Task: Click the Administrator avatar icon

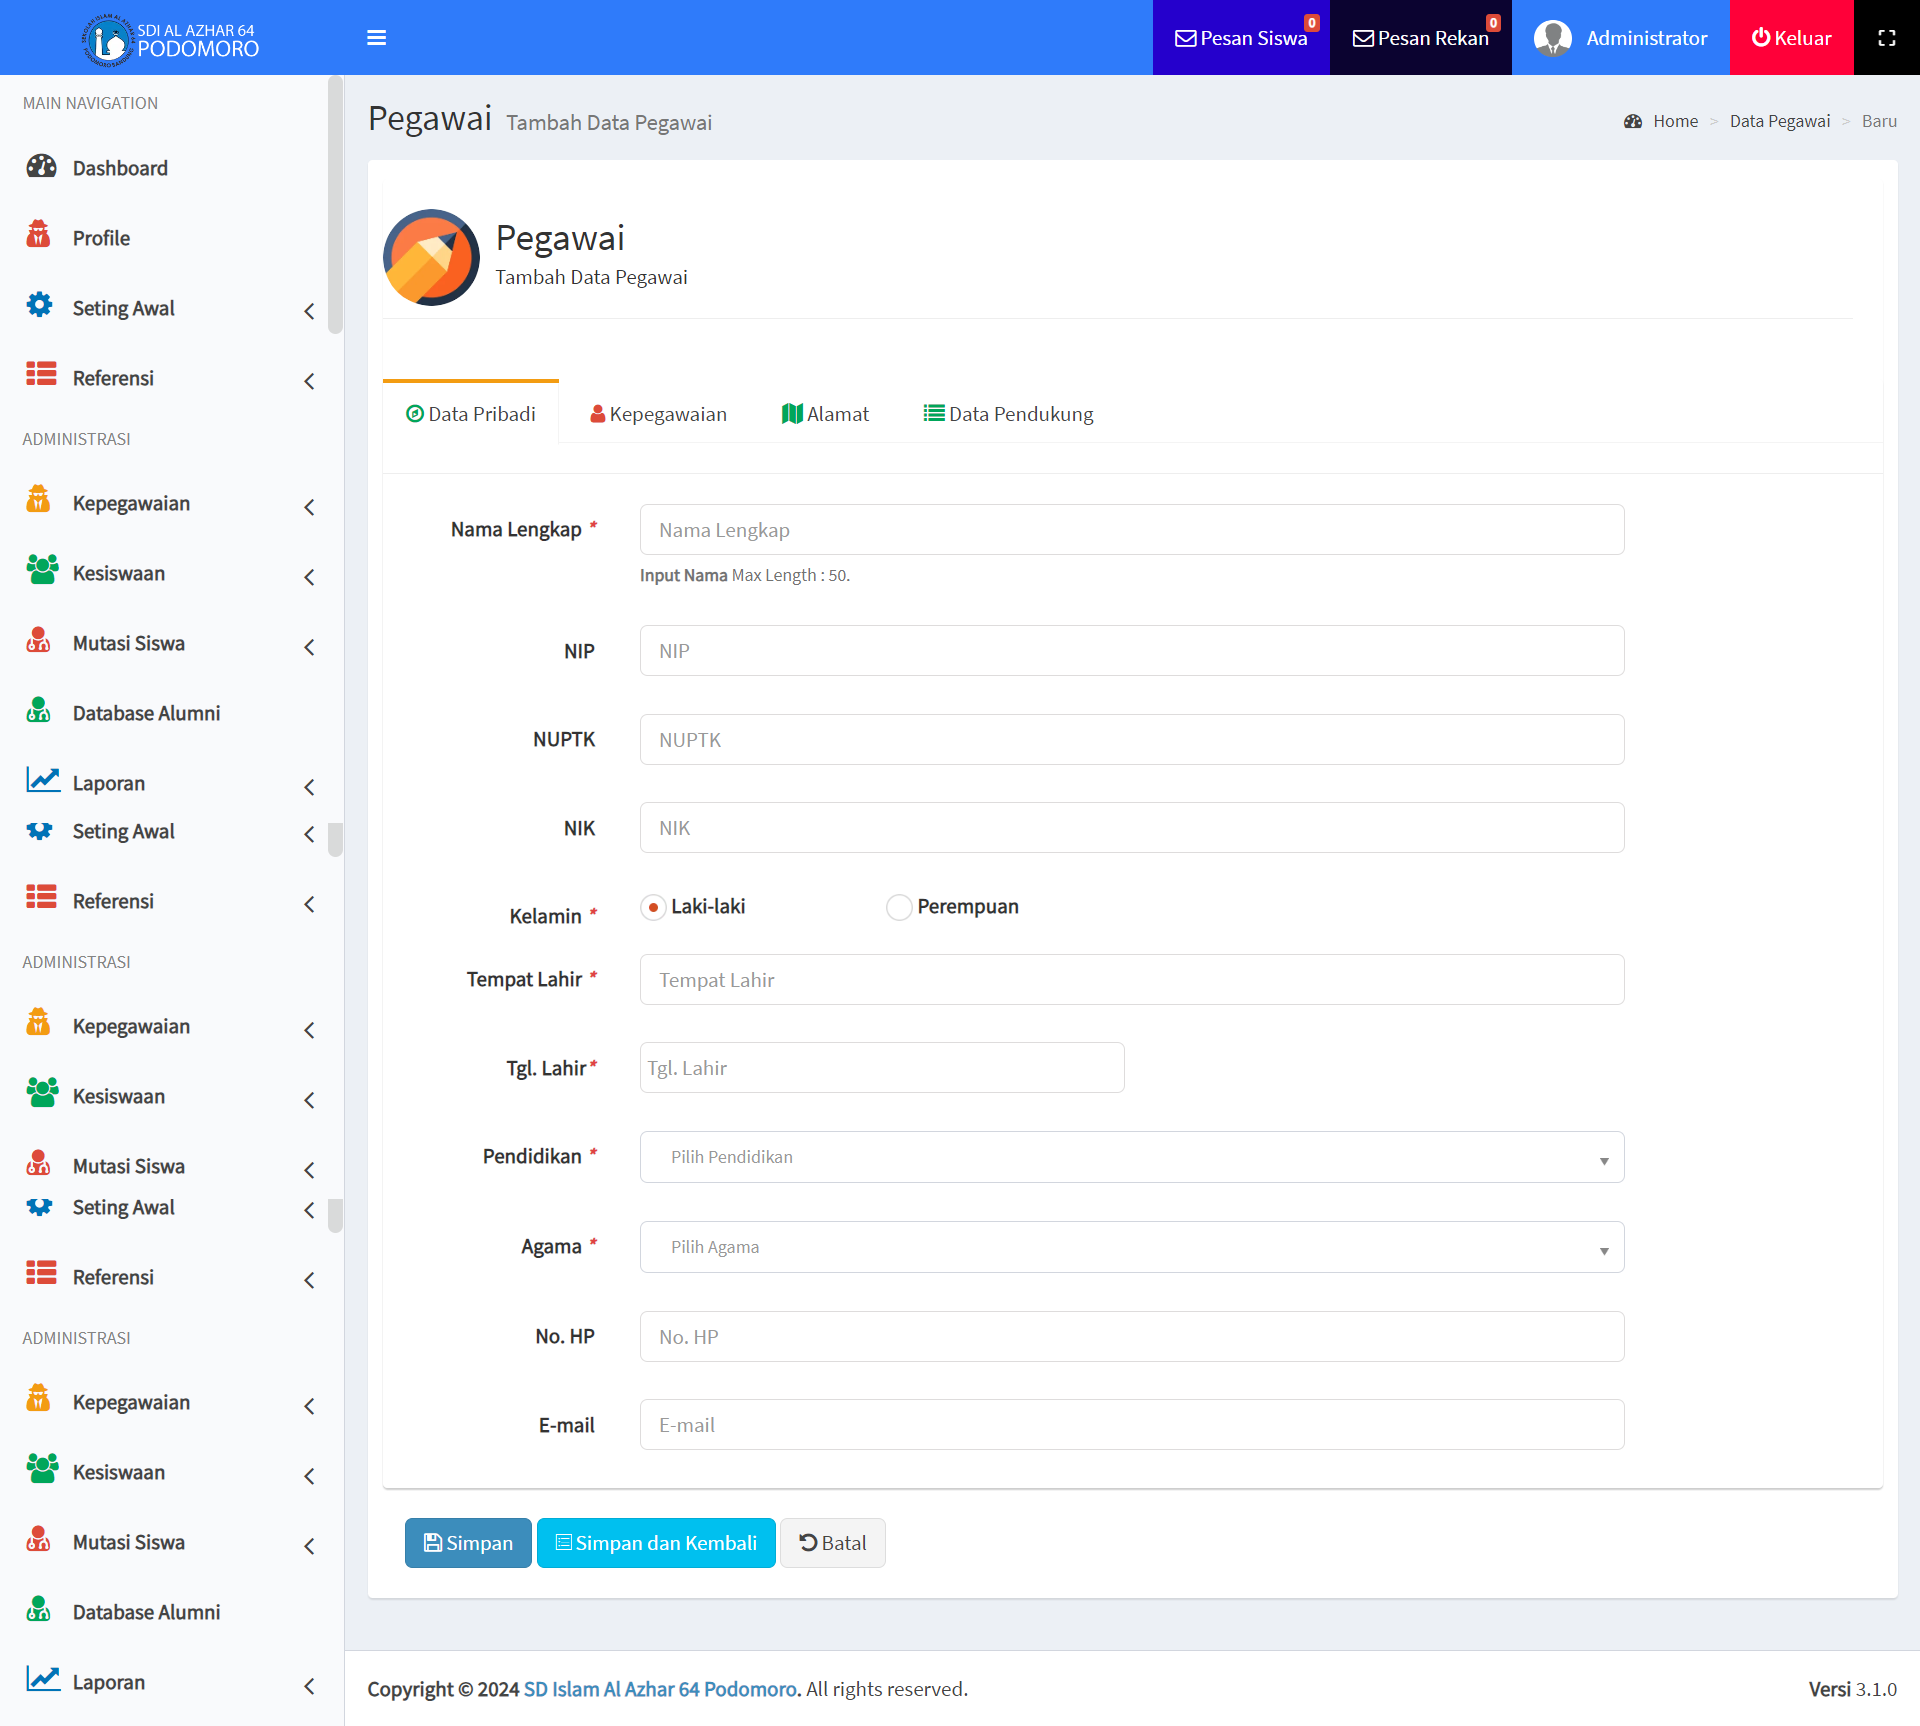Action: click(1552, 38)
